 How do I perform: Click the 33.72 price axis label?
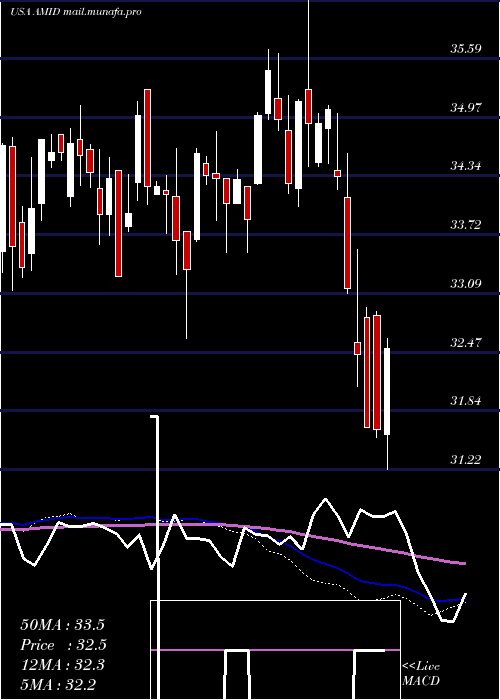[466, 225]
